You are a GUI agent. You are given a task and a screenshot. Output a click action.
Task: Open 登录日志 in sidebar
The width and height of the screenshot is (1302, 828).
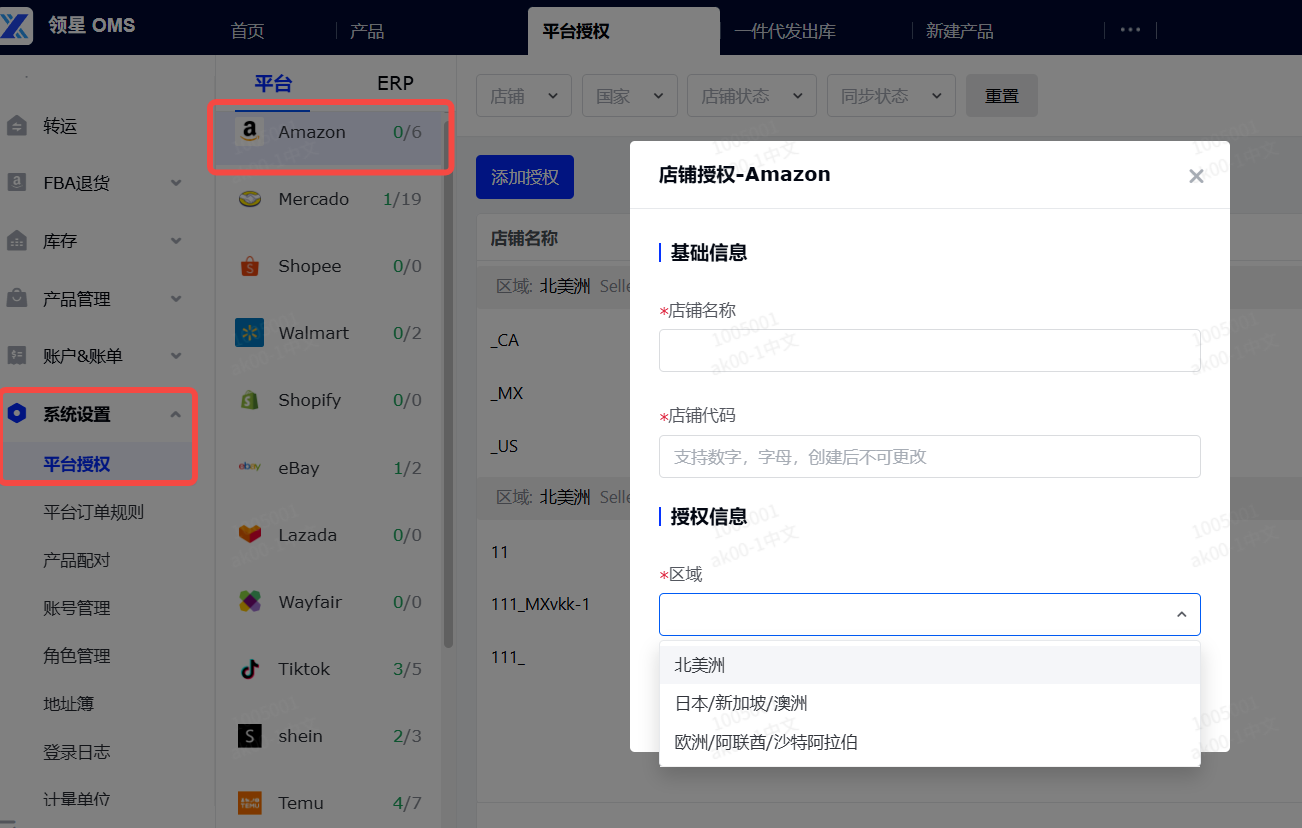click(77, 752)
